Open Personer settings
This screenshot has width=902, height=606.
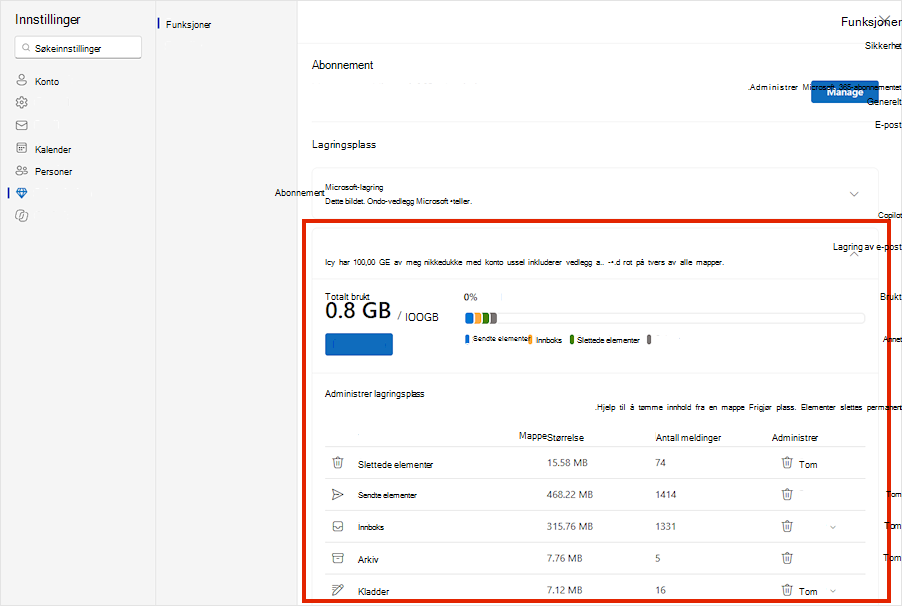coord(53,171)
